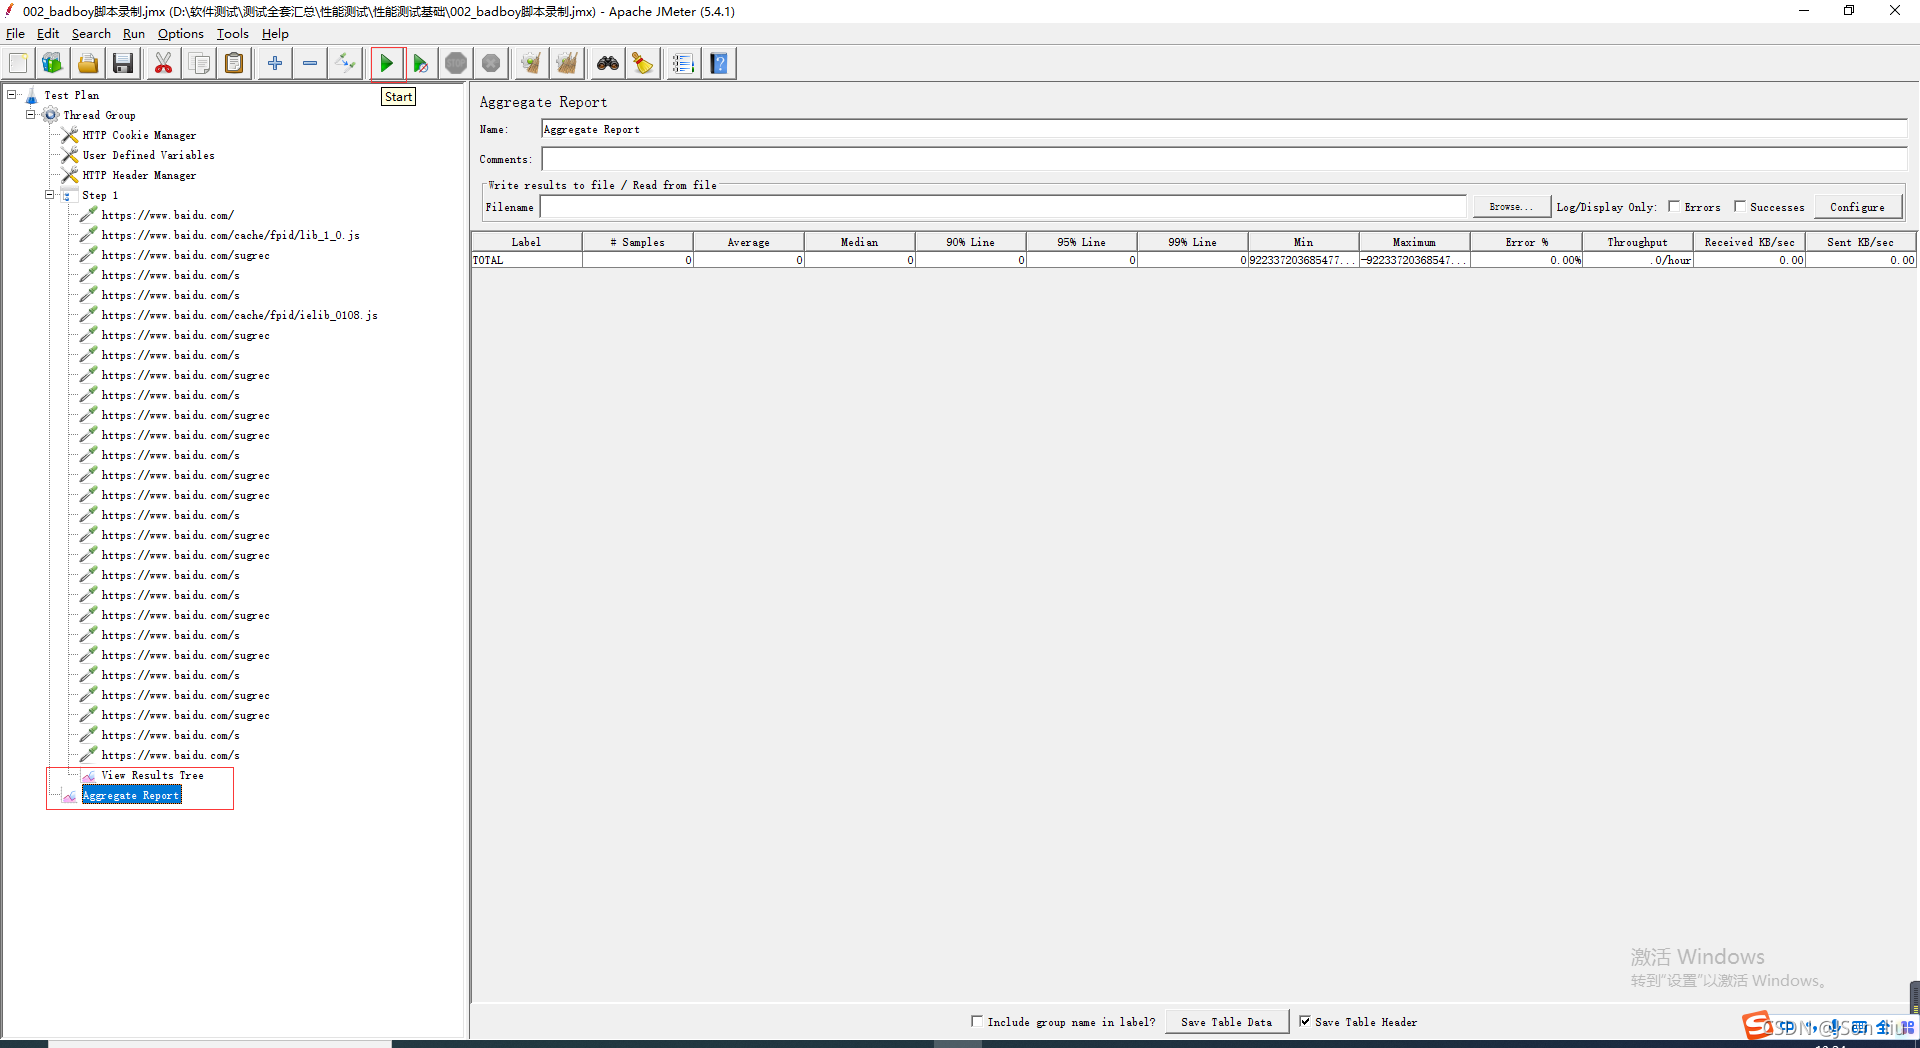Open Search with the binoculars icon
This screenshot has width=1920, height=1048.
(x=608, y=64)
